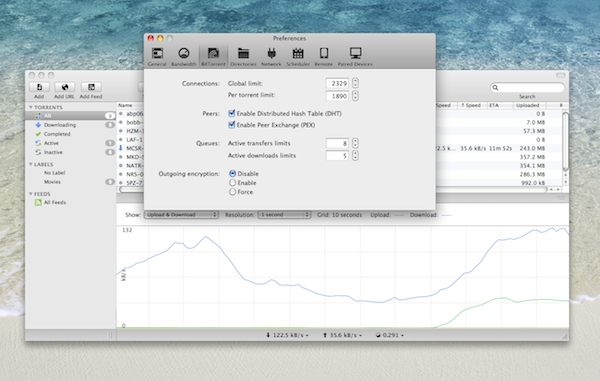
Task: Open the ratio 0.291 menu in status bar
Action: point(390,335)
